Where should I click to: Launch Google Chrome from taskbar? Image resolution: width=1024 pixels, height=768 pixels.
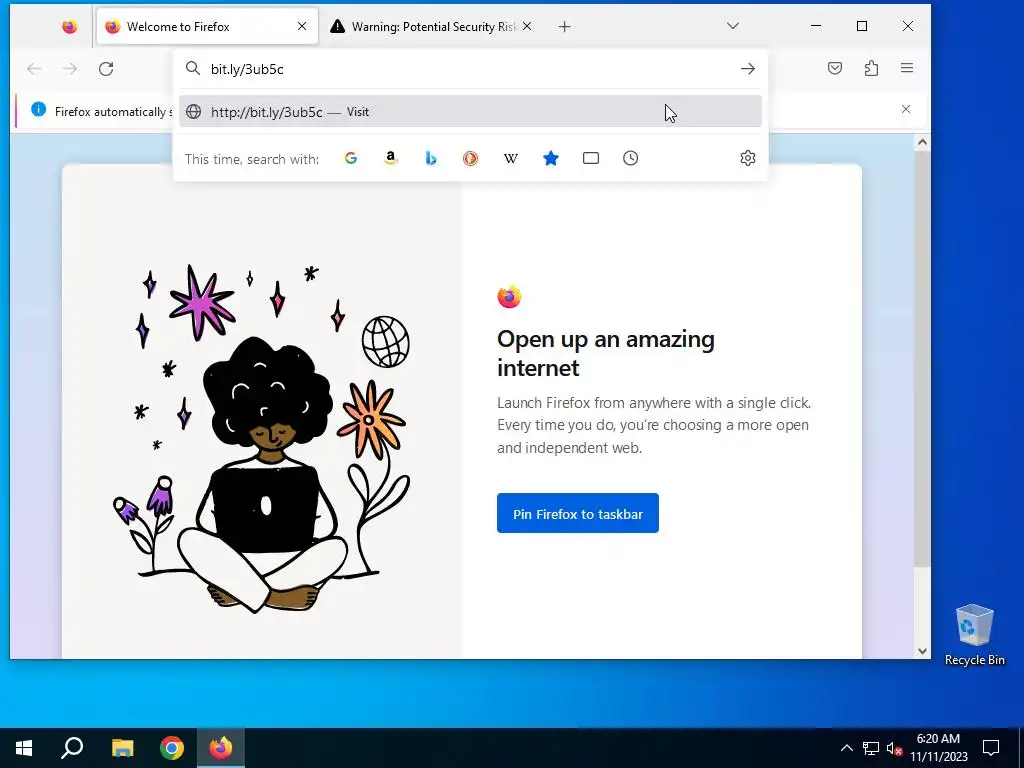coord(172,748)
